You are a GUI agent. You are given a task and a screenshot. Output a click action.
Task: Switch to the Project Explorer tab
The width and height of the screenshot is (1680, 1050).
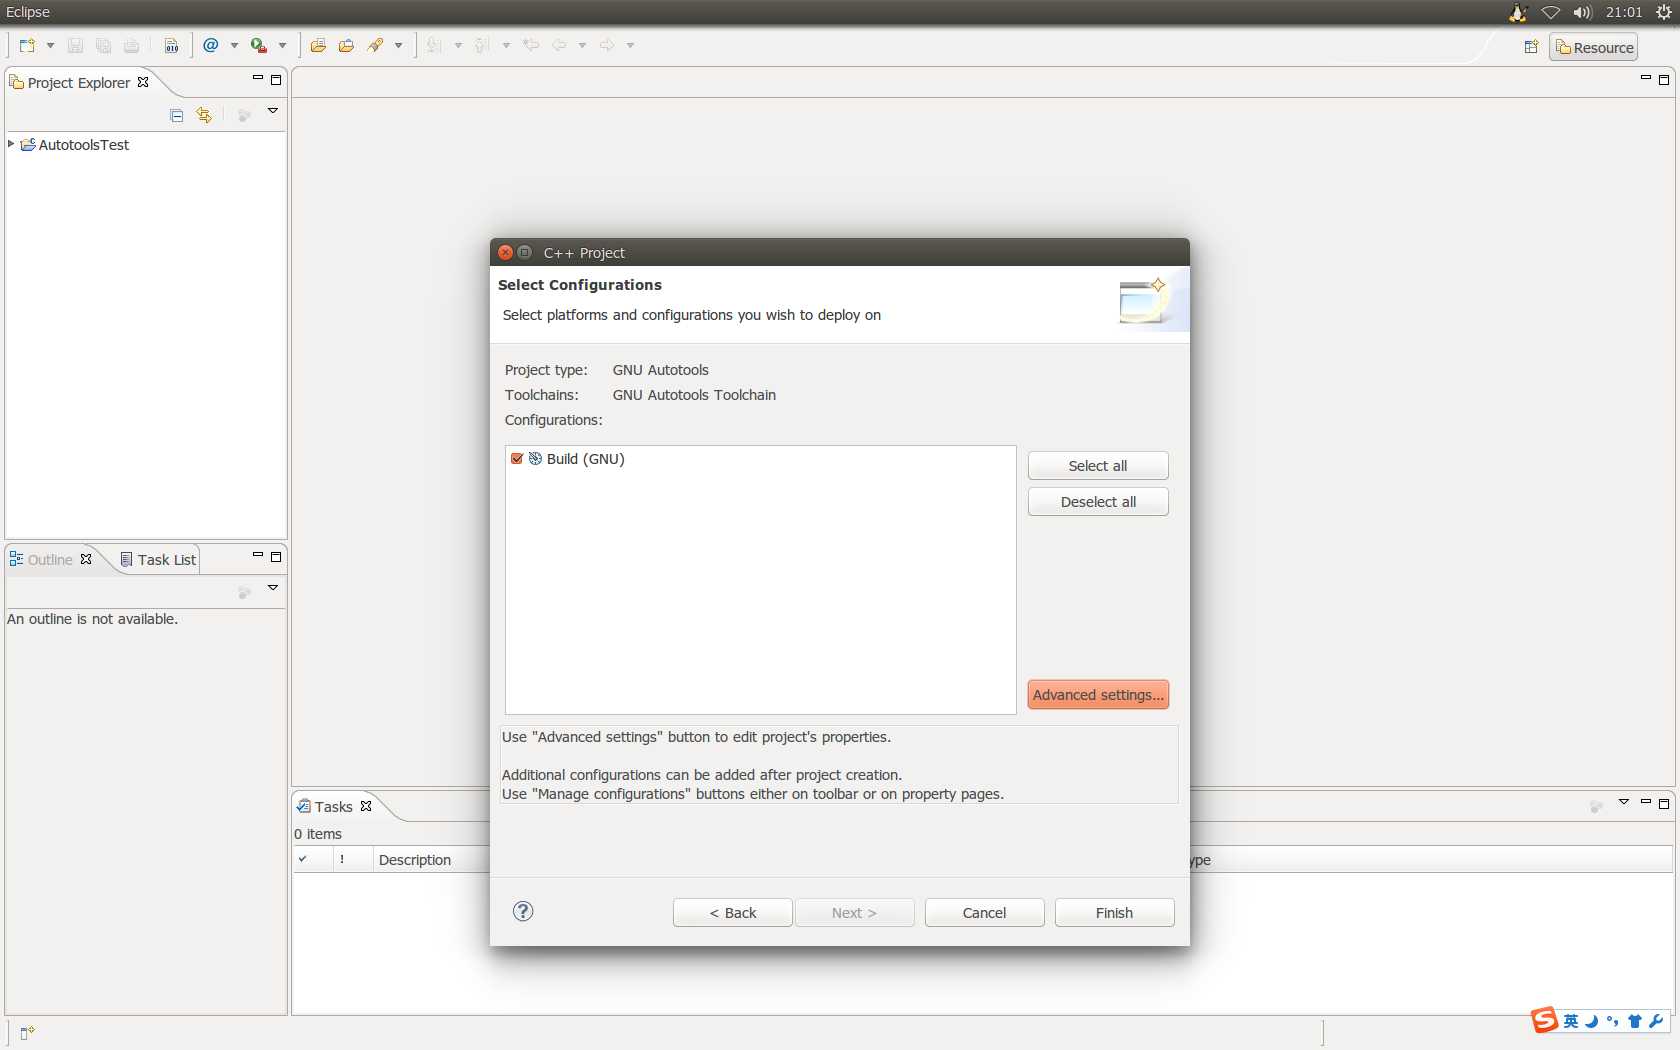click(x=78, y=83)
